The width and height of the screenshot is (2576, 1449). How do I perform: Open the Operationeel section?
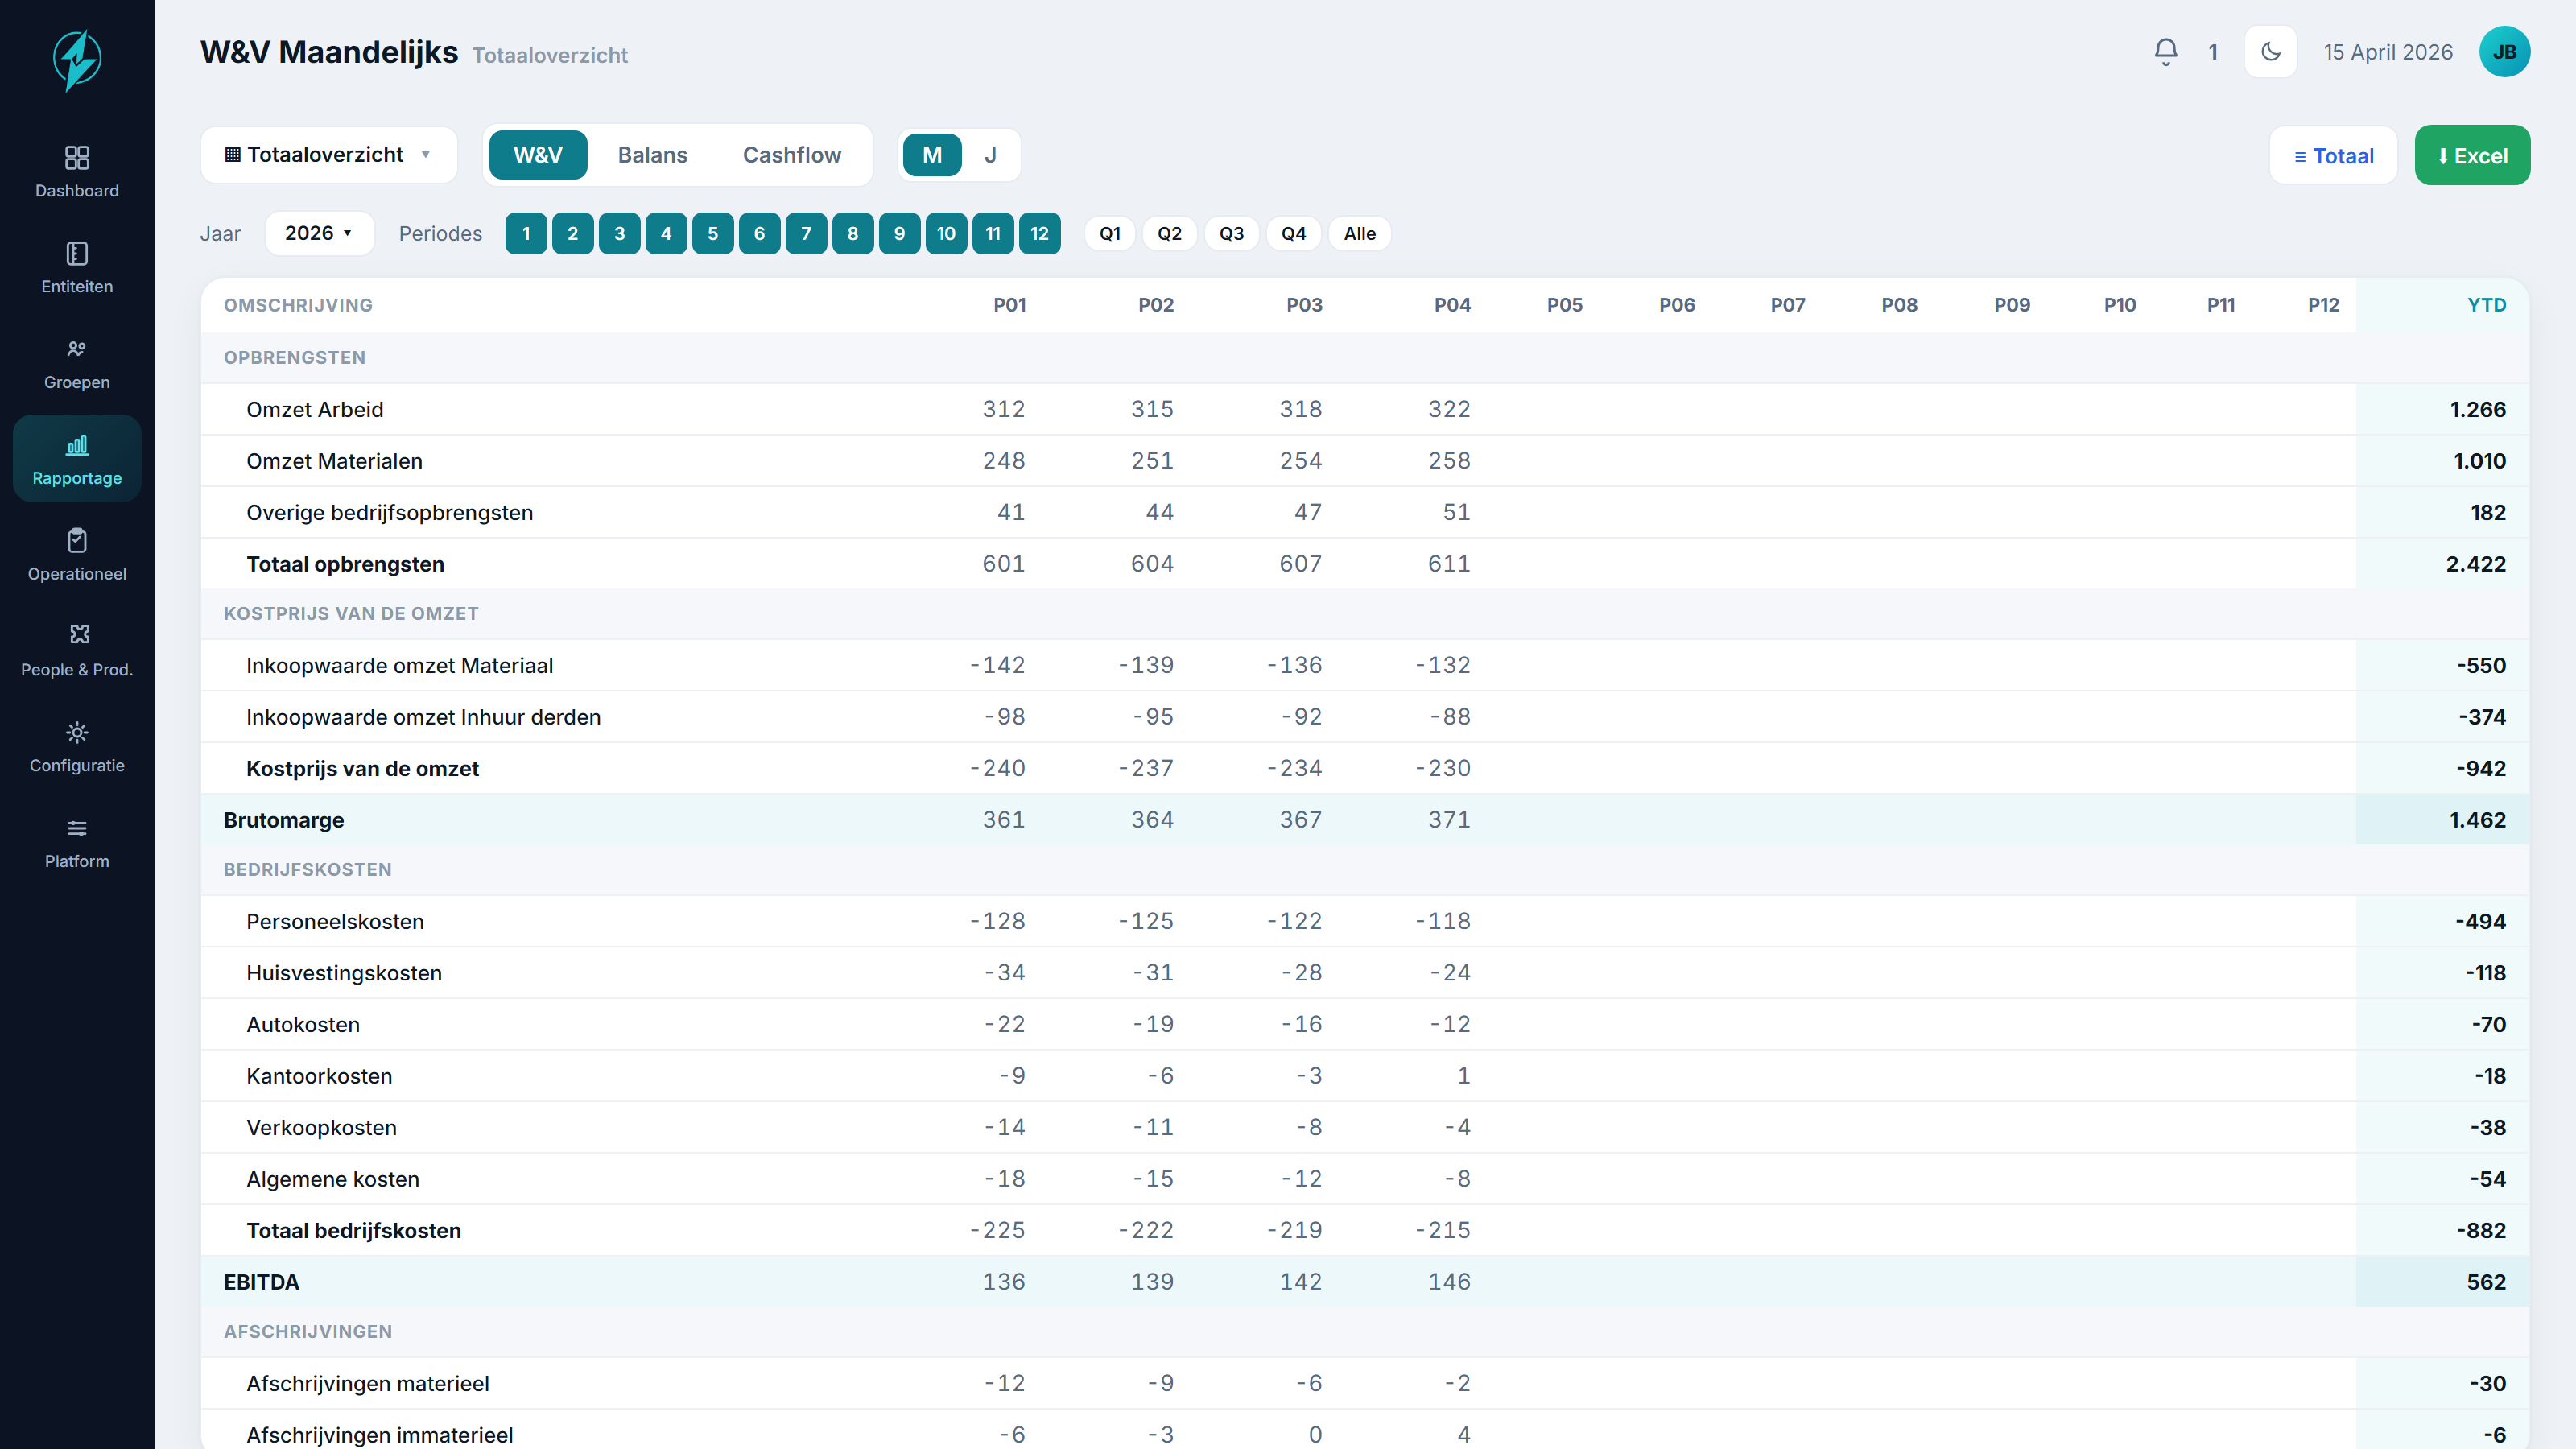77,555
